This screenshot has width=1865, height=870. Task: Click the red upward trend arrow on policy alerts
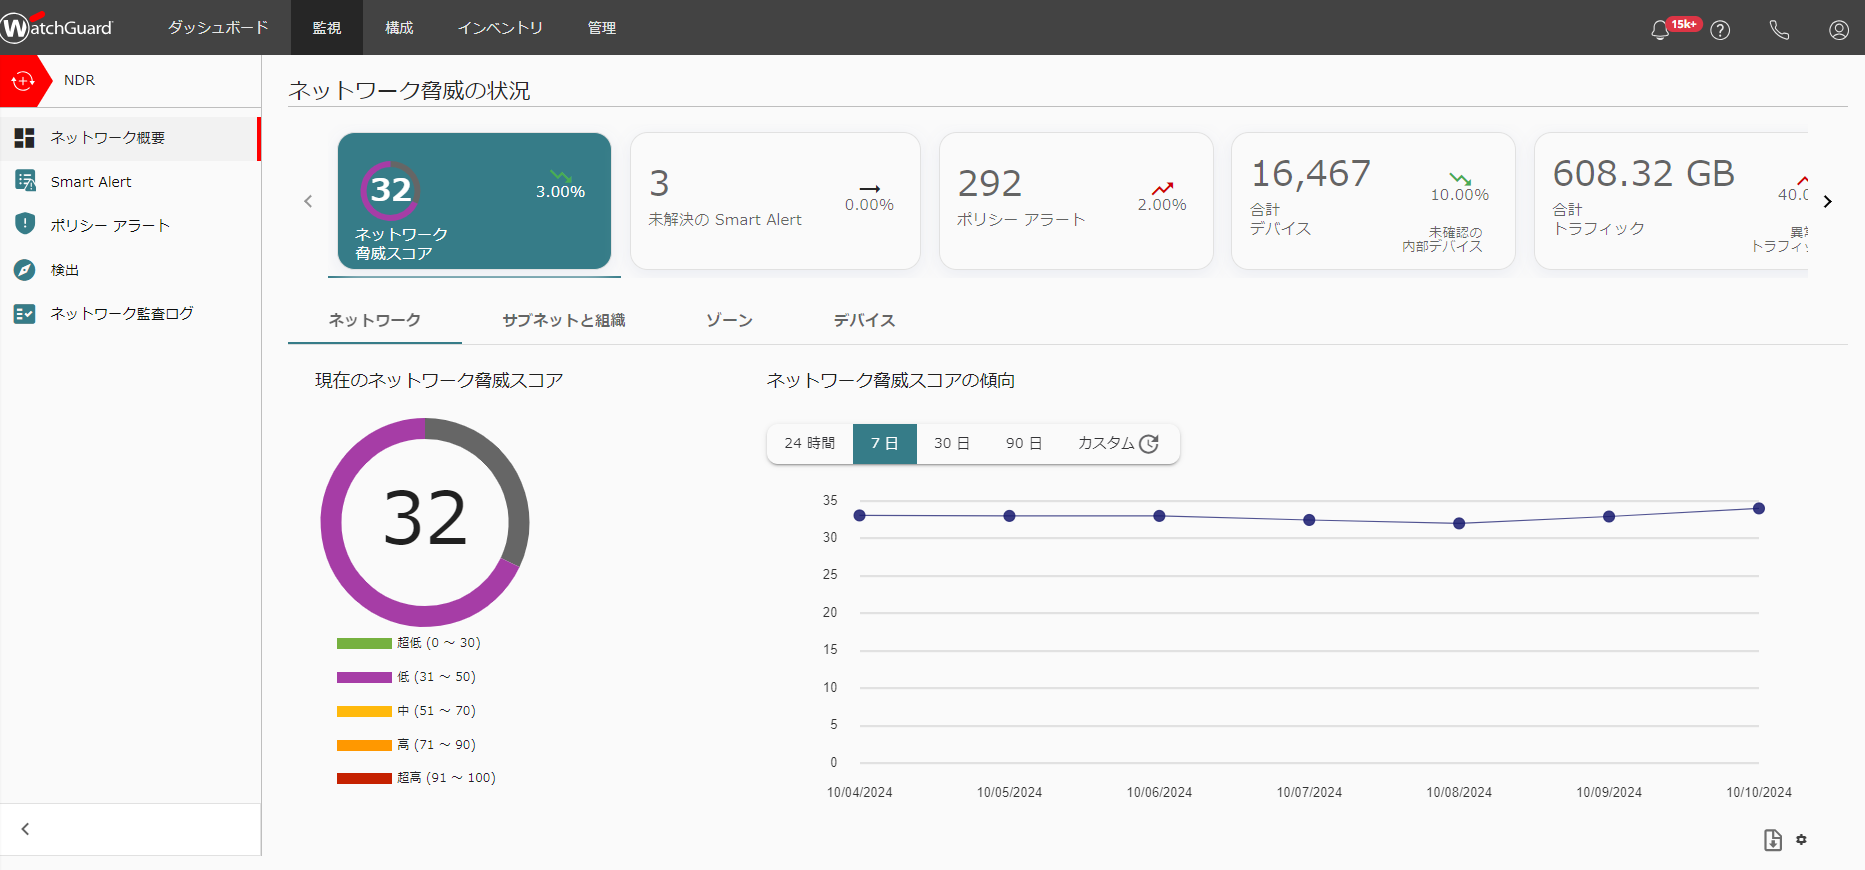[1162, 188]
